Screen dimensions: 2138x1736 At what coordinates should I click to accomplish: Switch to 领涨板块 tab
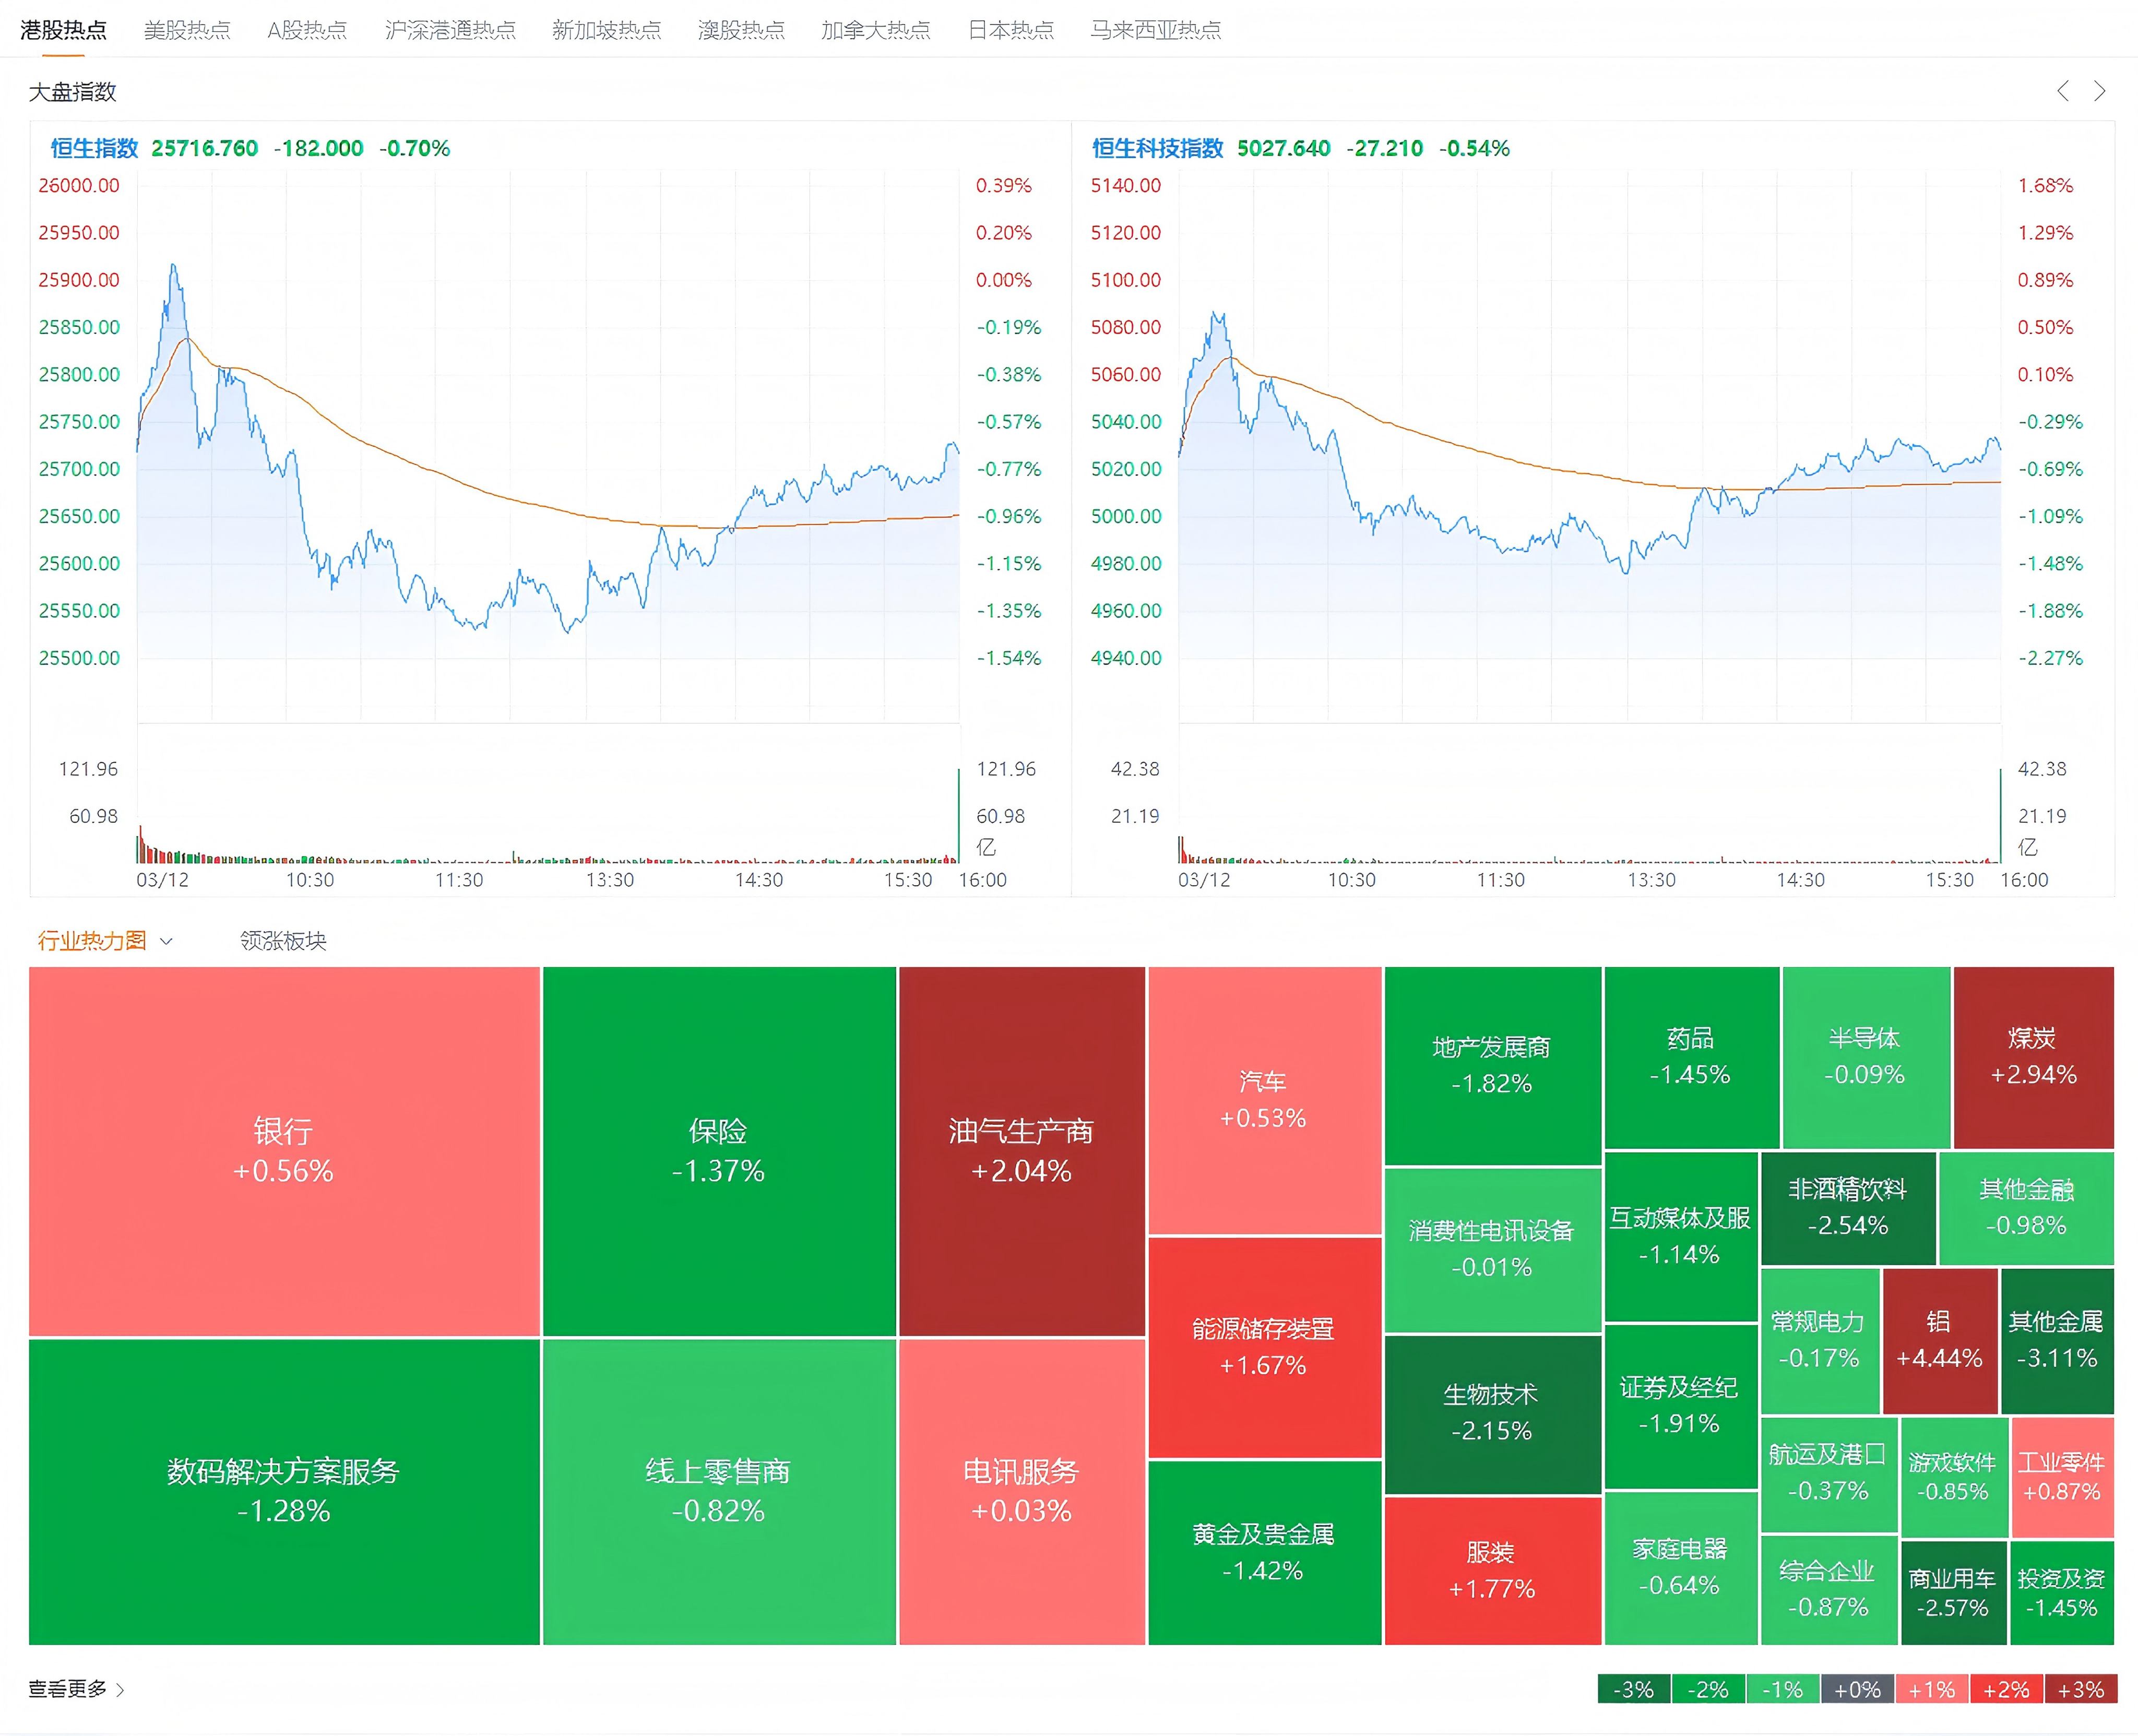point(283,941)
